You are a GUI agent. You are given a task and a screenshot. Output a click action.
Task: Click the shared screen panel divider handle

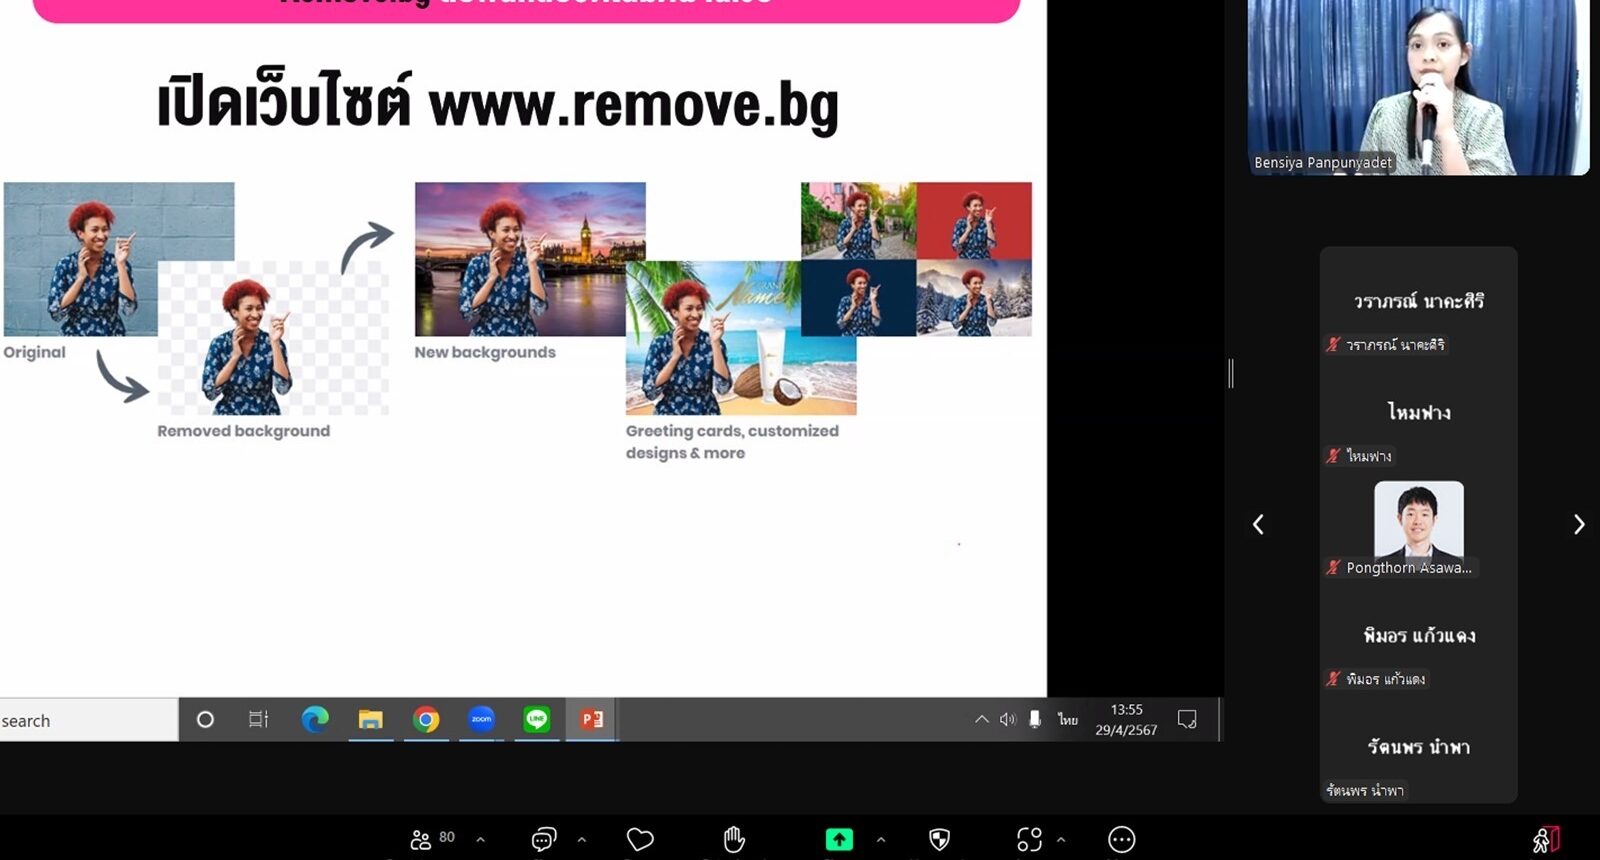(1231, 373)
